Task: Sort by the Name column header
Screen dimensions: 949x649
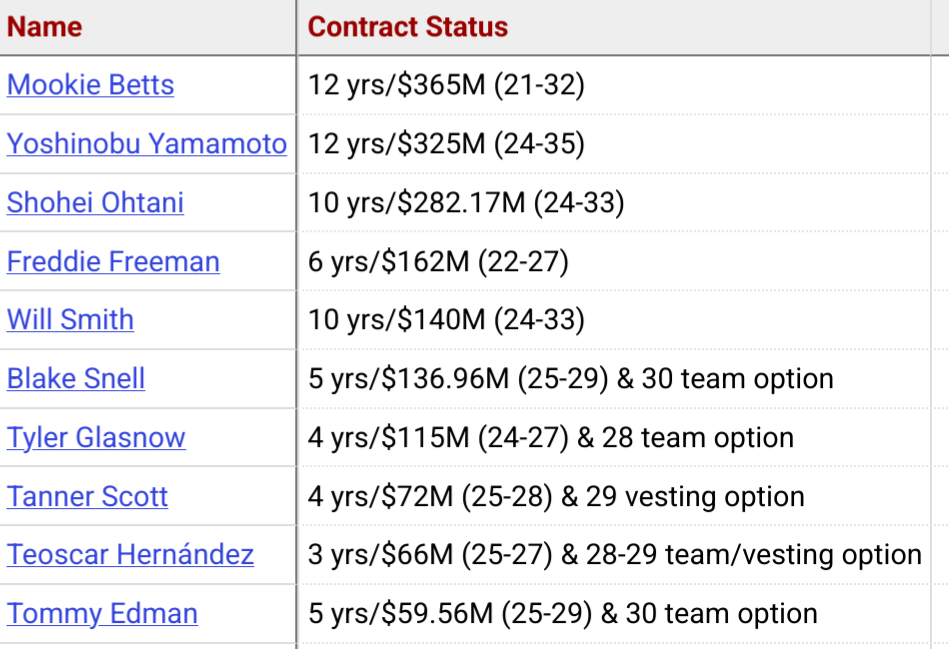Action: (44, 27)
